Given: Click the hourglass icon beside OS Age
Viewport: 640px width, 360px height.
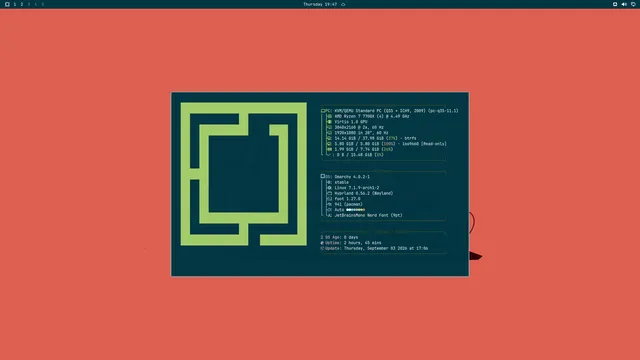Looking at the screenshot, I should (x=322, y=237).
